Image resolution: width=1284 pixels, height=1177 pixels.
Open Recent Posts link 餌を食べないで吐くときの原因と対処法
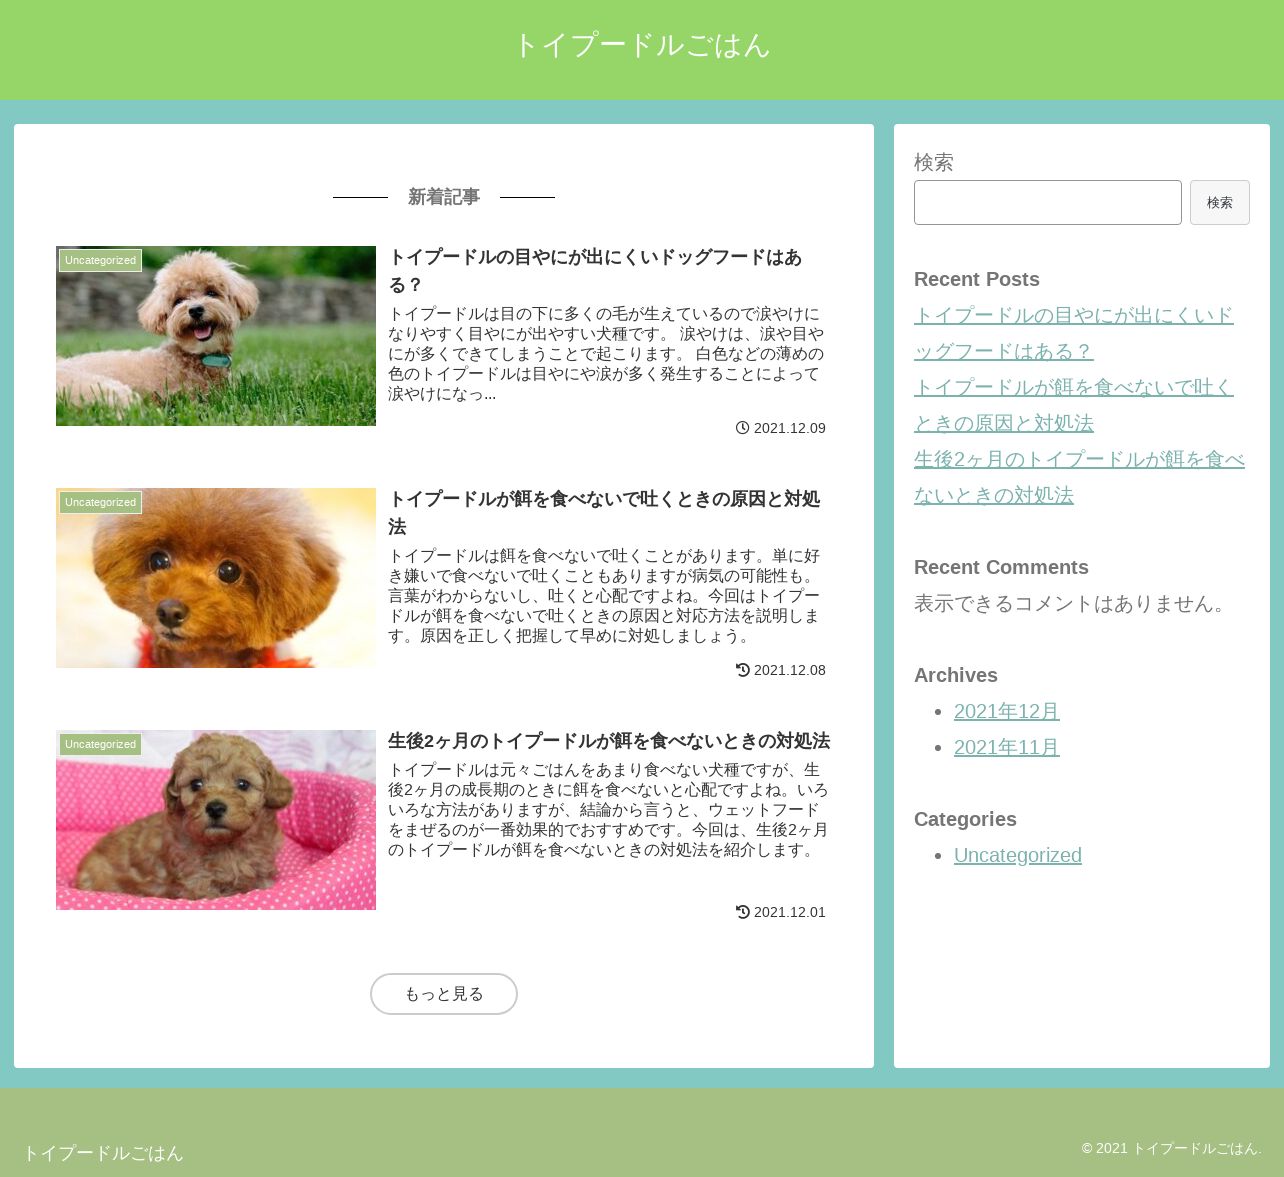[1074, 405]
